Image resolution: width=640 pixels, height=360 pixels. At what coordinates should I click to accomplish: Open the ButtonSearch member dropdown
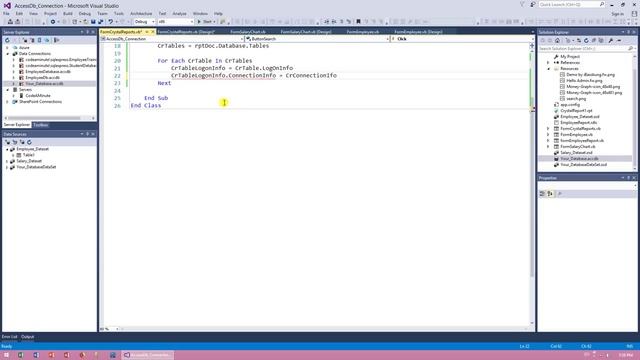(317, 39)
